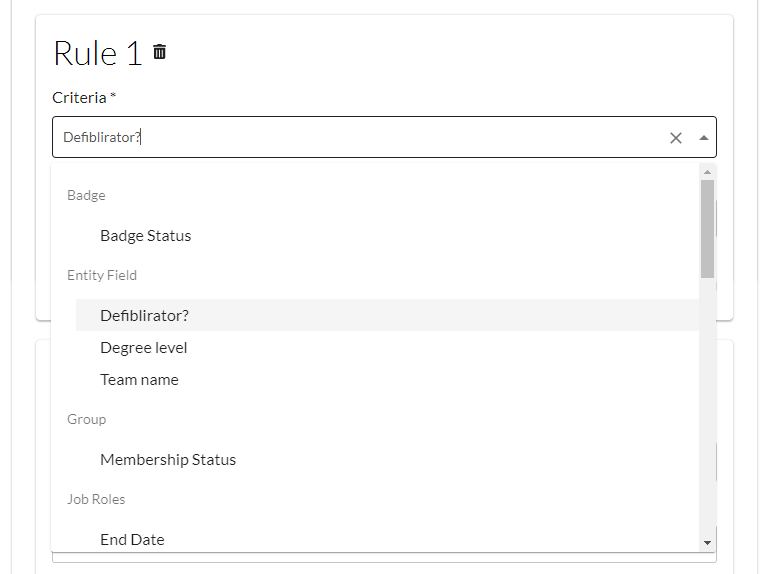
Task: Select Team name entity field
Action: coord(139,380)
